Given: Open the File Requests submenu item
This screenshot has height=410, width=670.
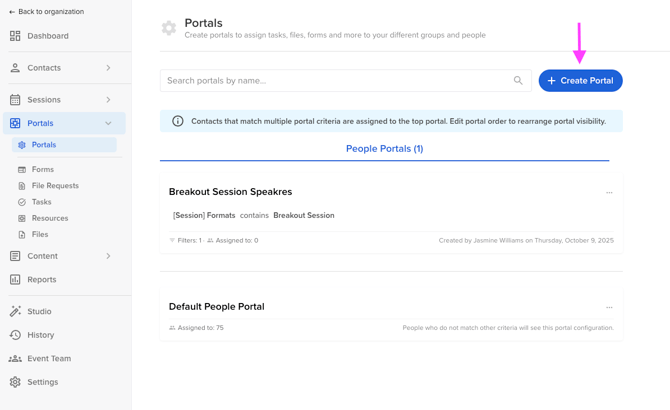Looking at the screenshot, I should (x=54, y=186).
